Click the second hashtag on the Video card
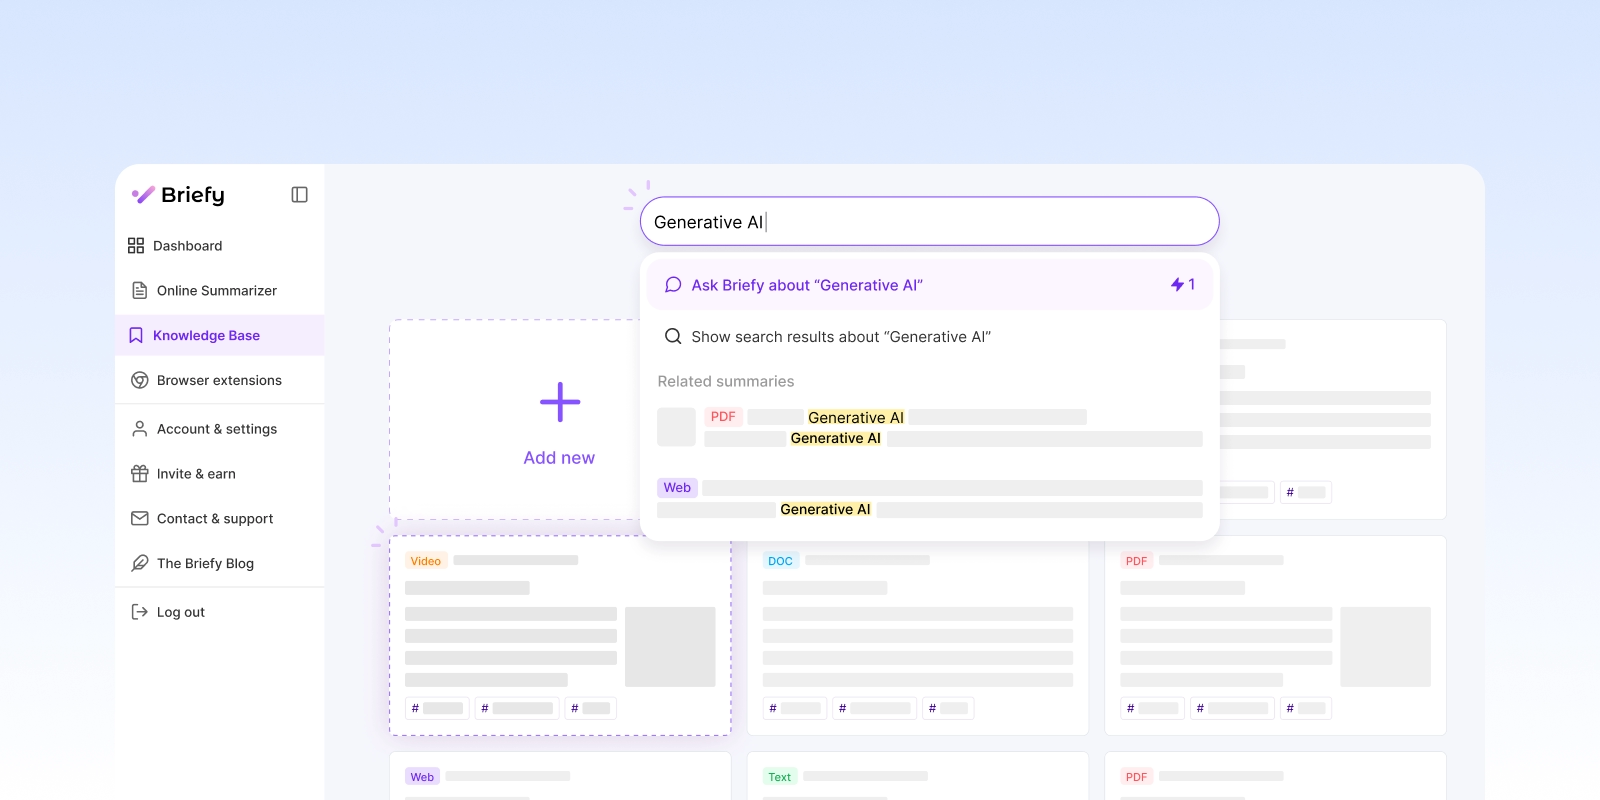 pyautogui.click(x=517, y=708)
